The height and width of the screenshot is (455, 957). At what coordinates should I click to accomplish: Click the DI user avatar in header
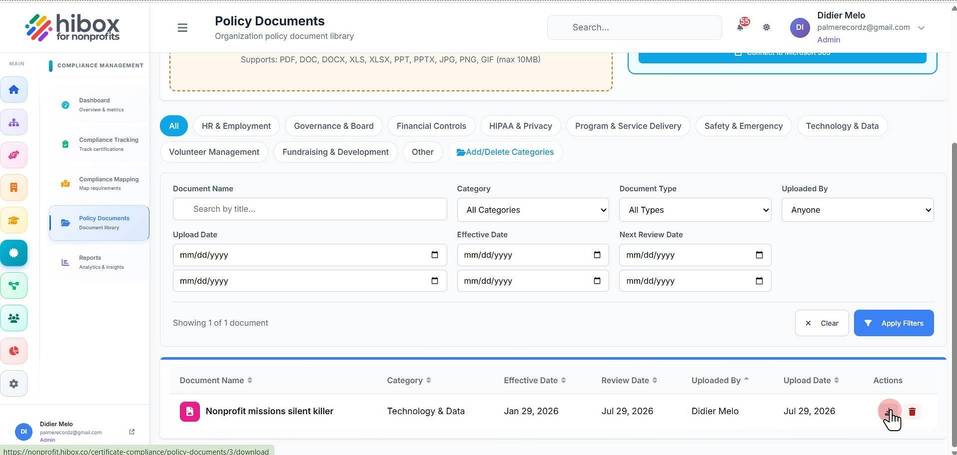(800, 27)
